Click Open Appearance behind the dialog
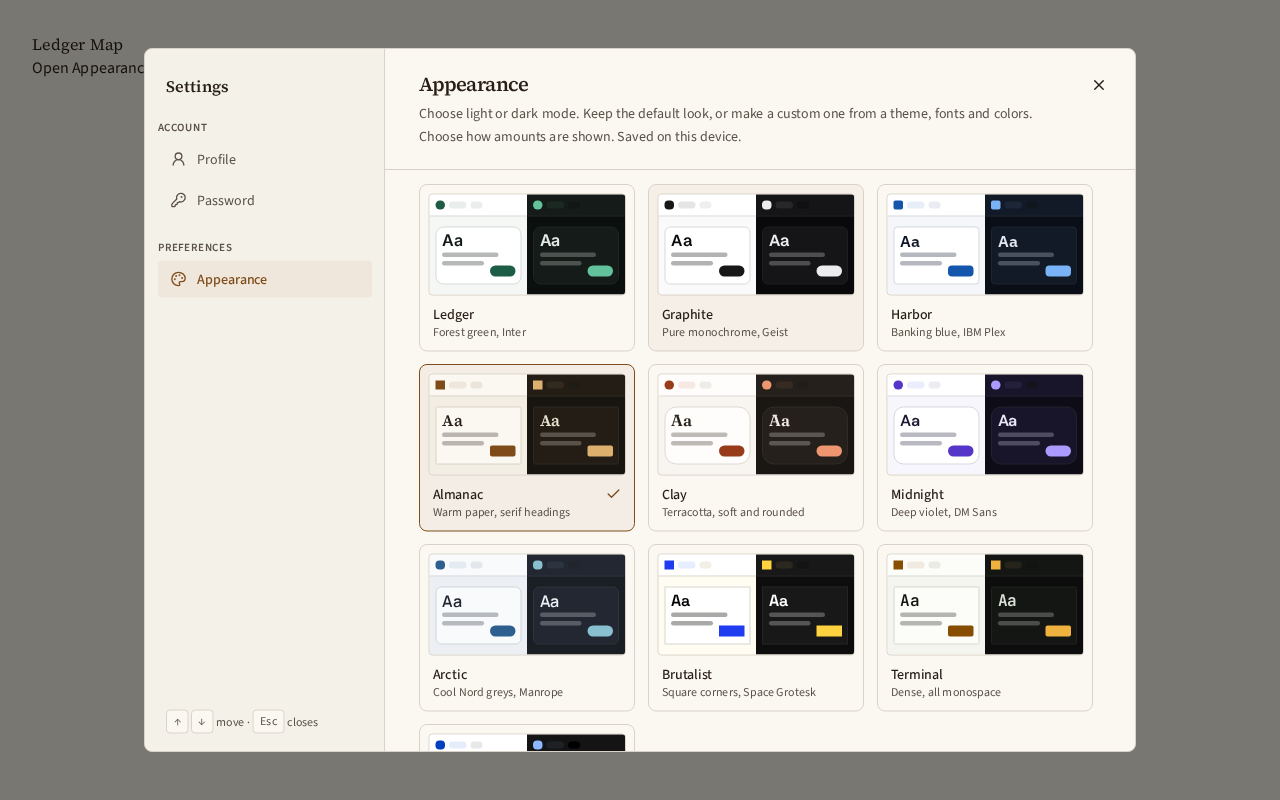1280x800 pixels. (x=88, y=68)
